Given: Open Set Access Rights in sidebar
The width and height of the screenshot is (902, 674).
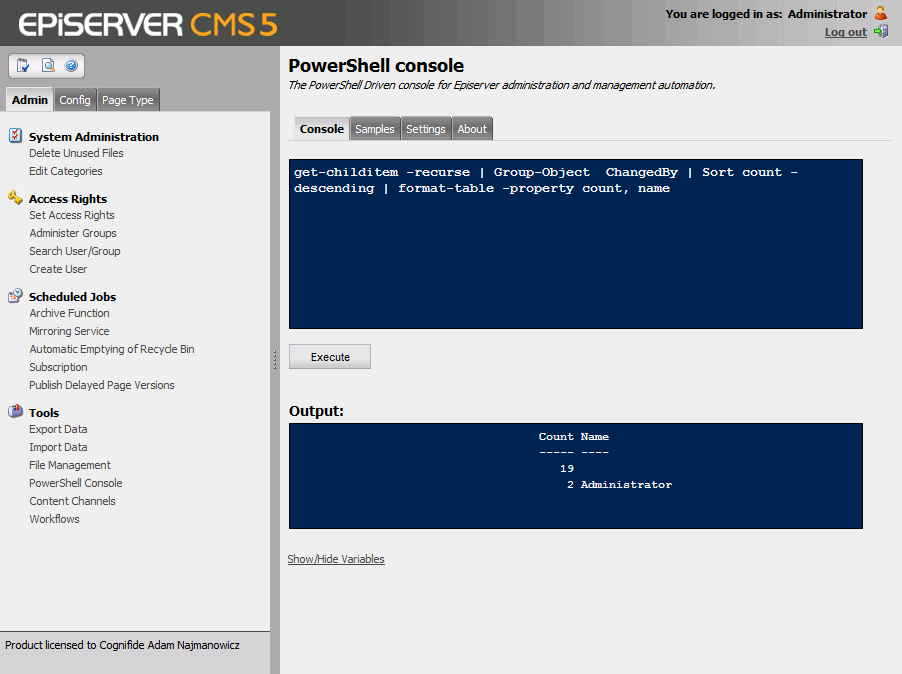Looking at the screenshot, I should [72, 215].
